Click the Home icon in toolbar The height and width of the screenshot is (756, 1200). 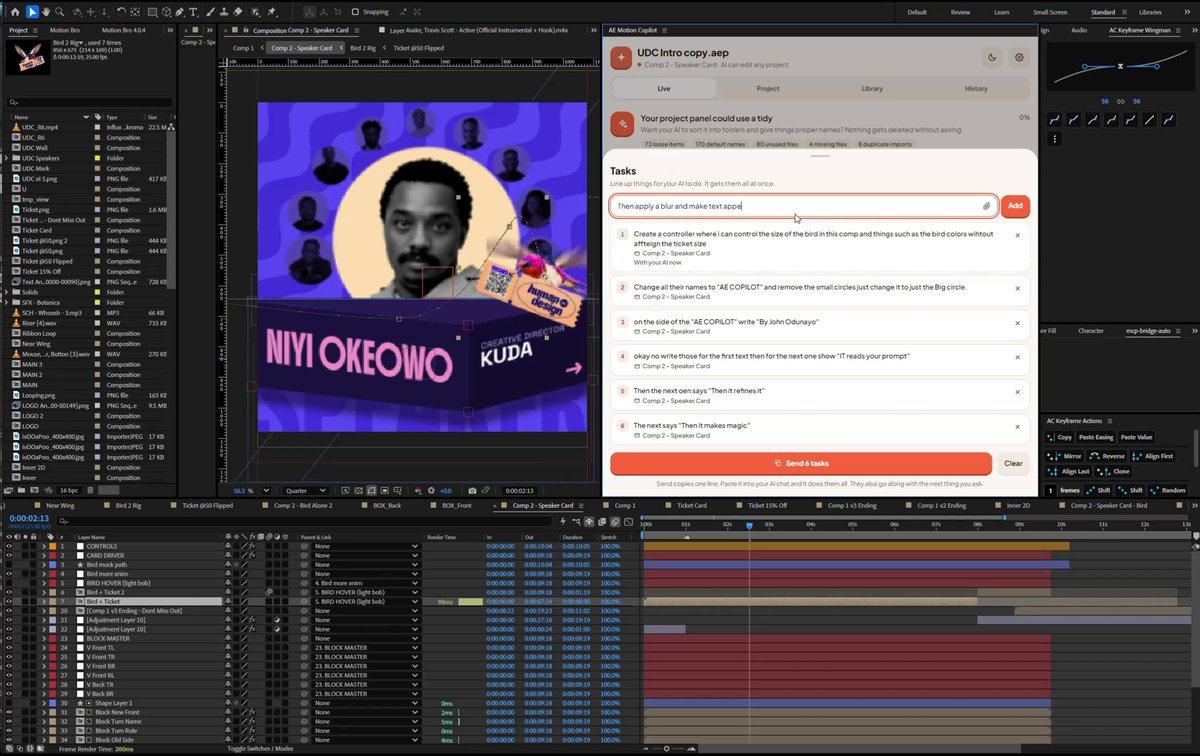[x=14, y=12]
